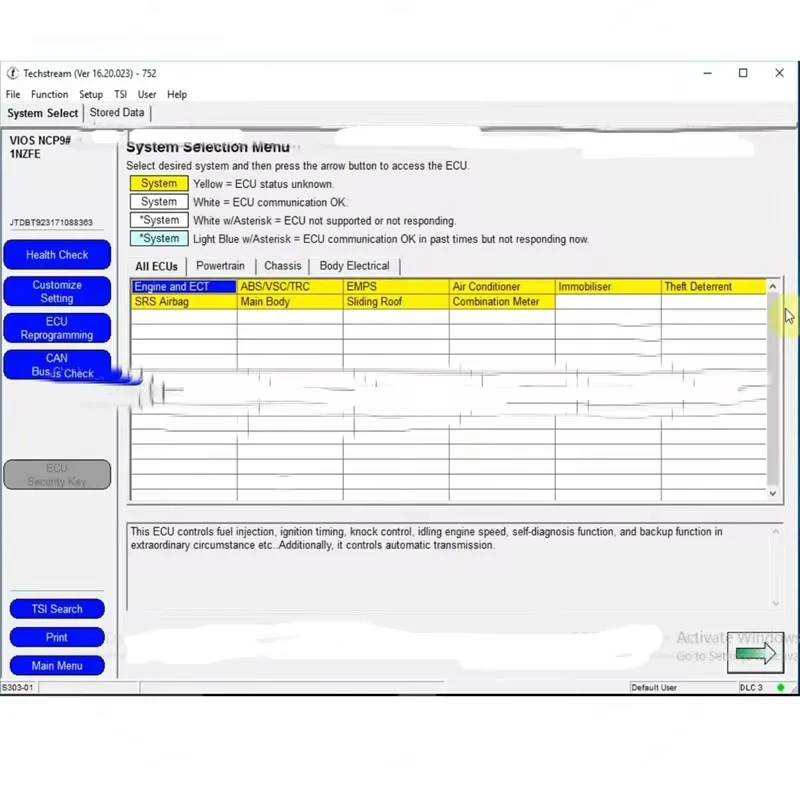This screenshot has height=800, width=800.
Task: Click the green arrow button to access the ECU
Action: point(755,653)
